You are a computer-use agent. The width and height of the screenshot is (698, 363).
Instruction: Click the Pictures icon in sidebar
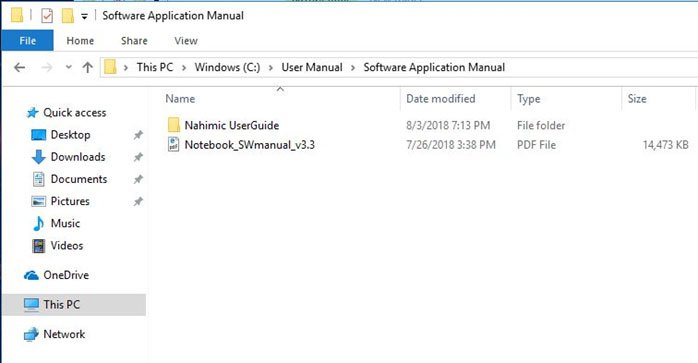pos(38,201)
